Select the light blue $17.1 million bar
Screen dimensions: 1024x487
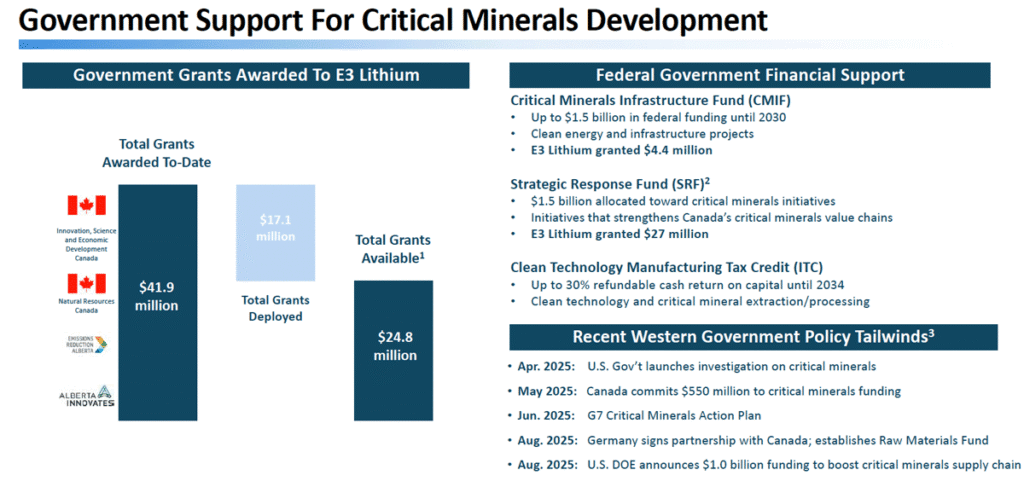click(277, 232)
